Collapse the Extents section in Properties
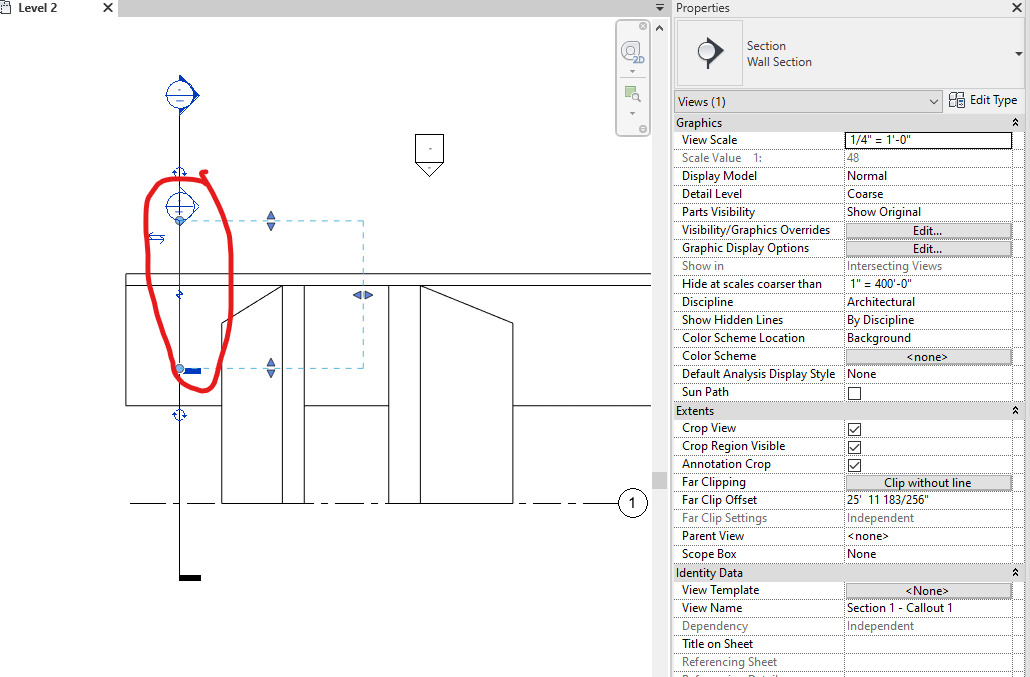This screenshot has width=1030, height=677. (x=1015, y=410)
